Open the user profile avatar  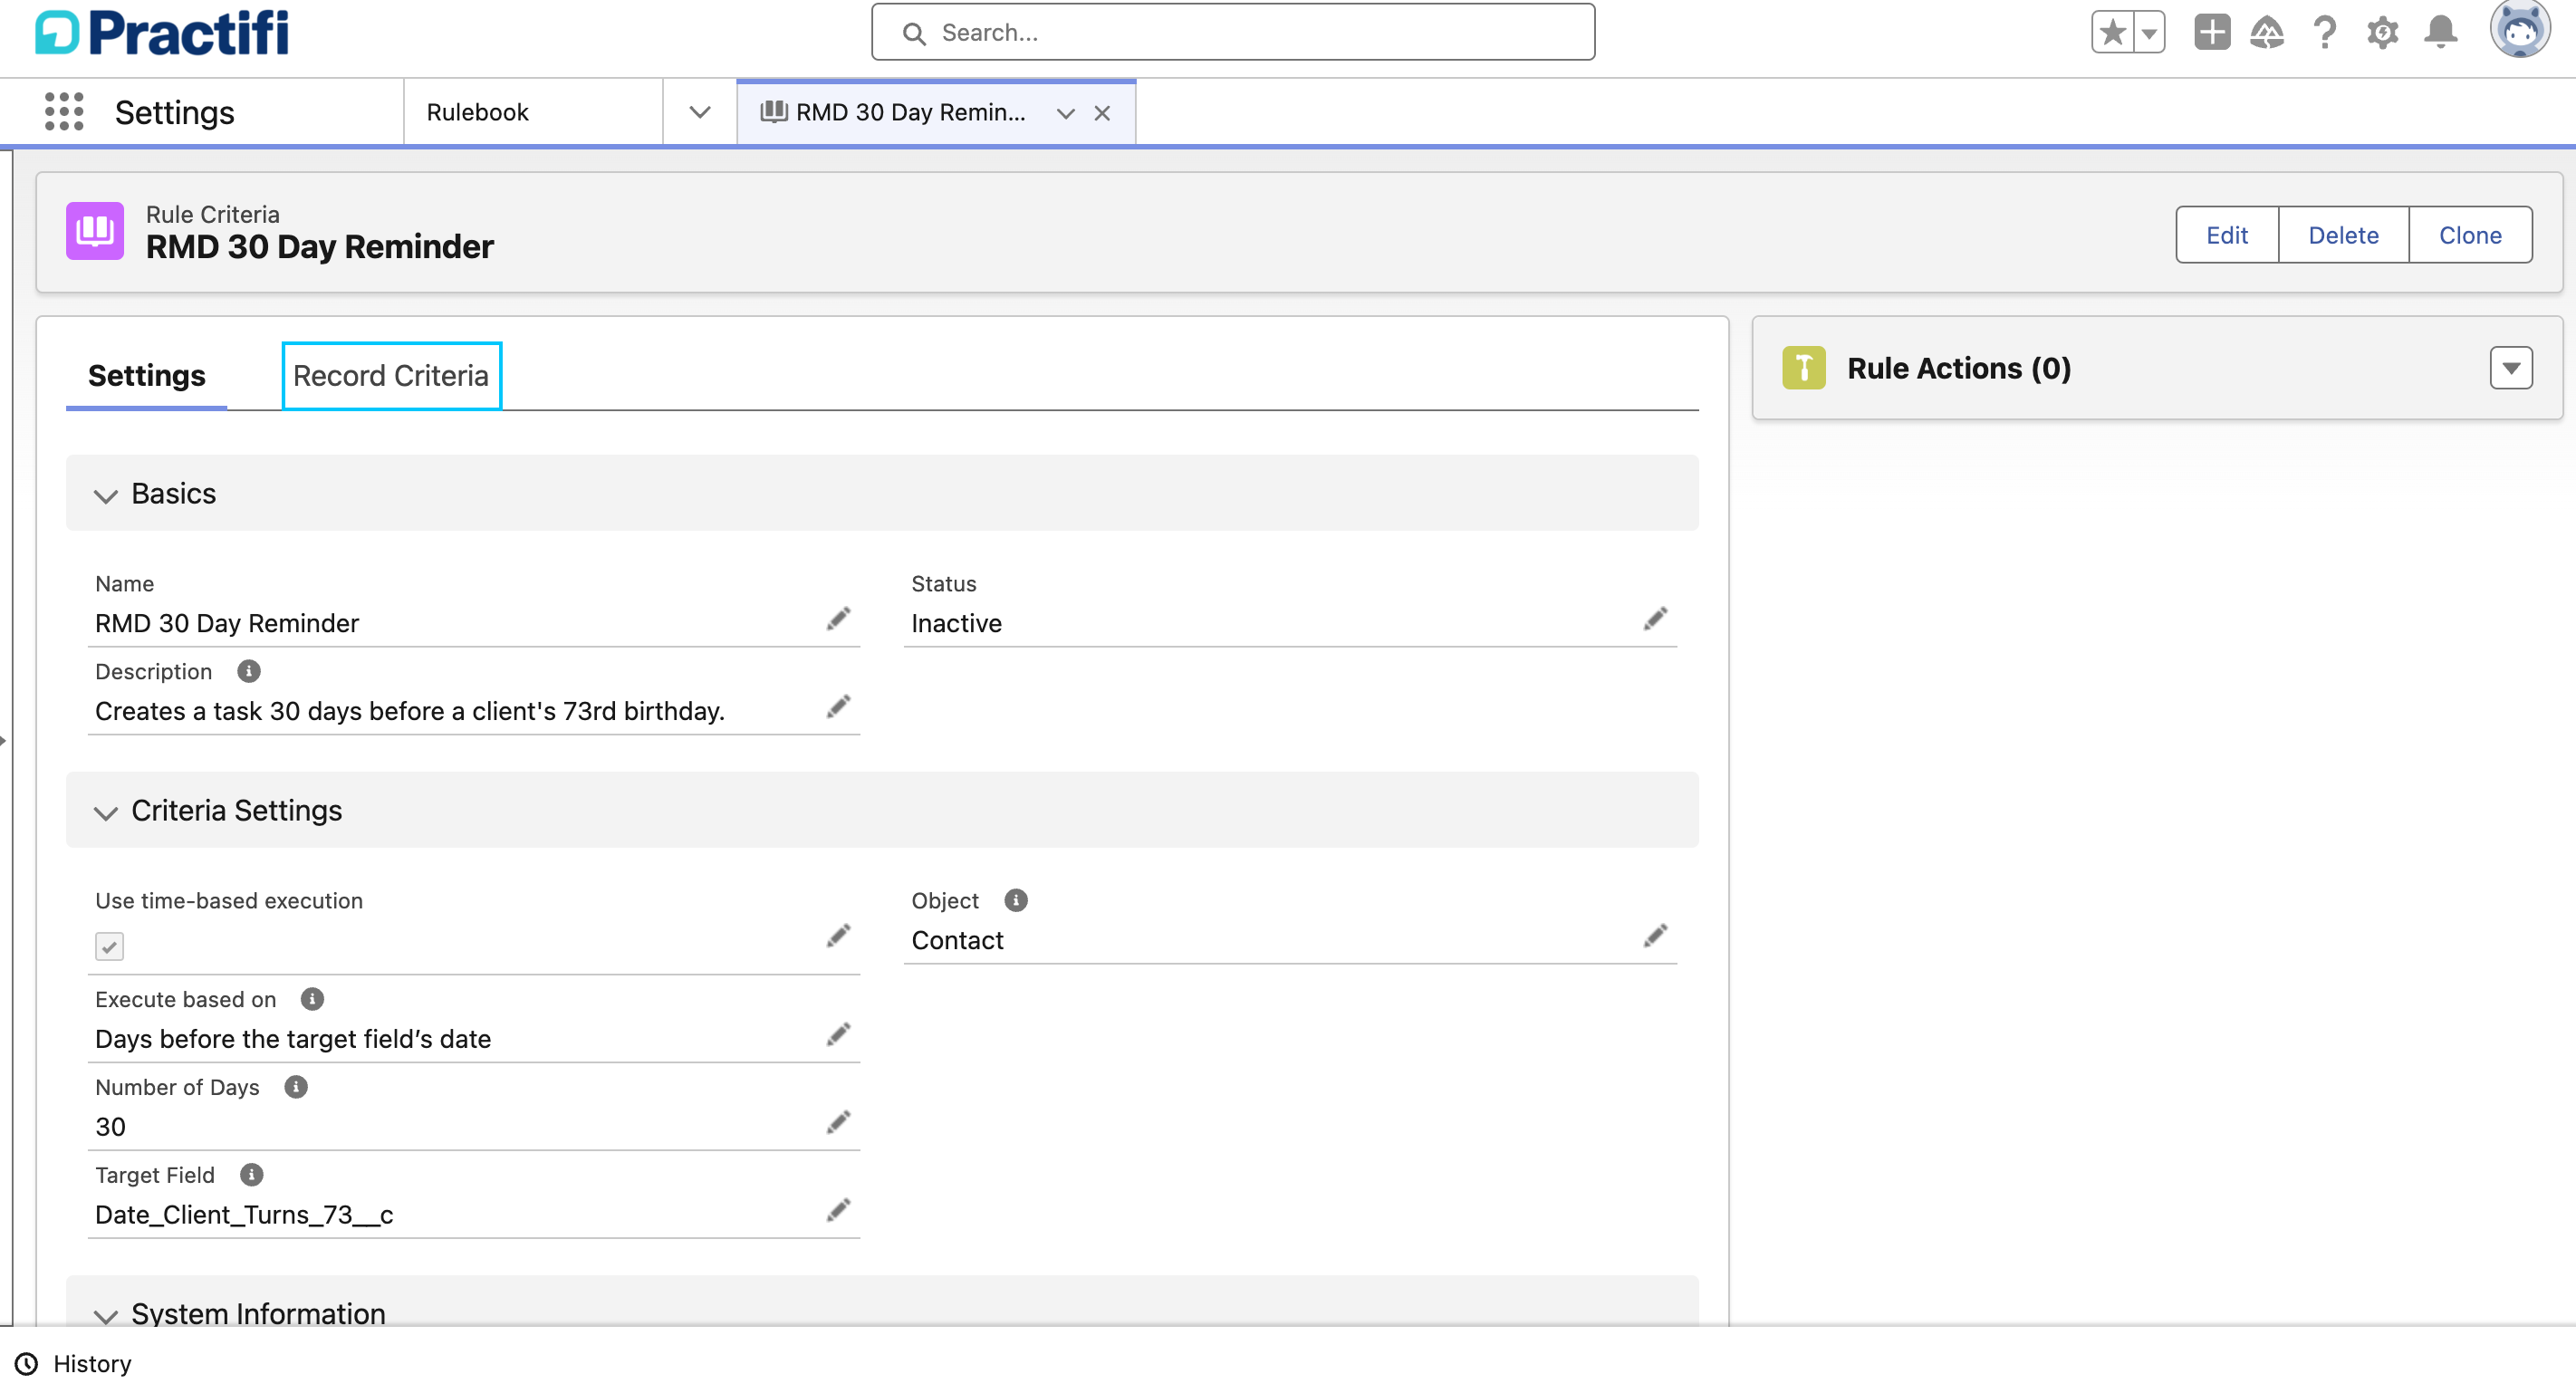point(2520,30)
